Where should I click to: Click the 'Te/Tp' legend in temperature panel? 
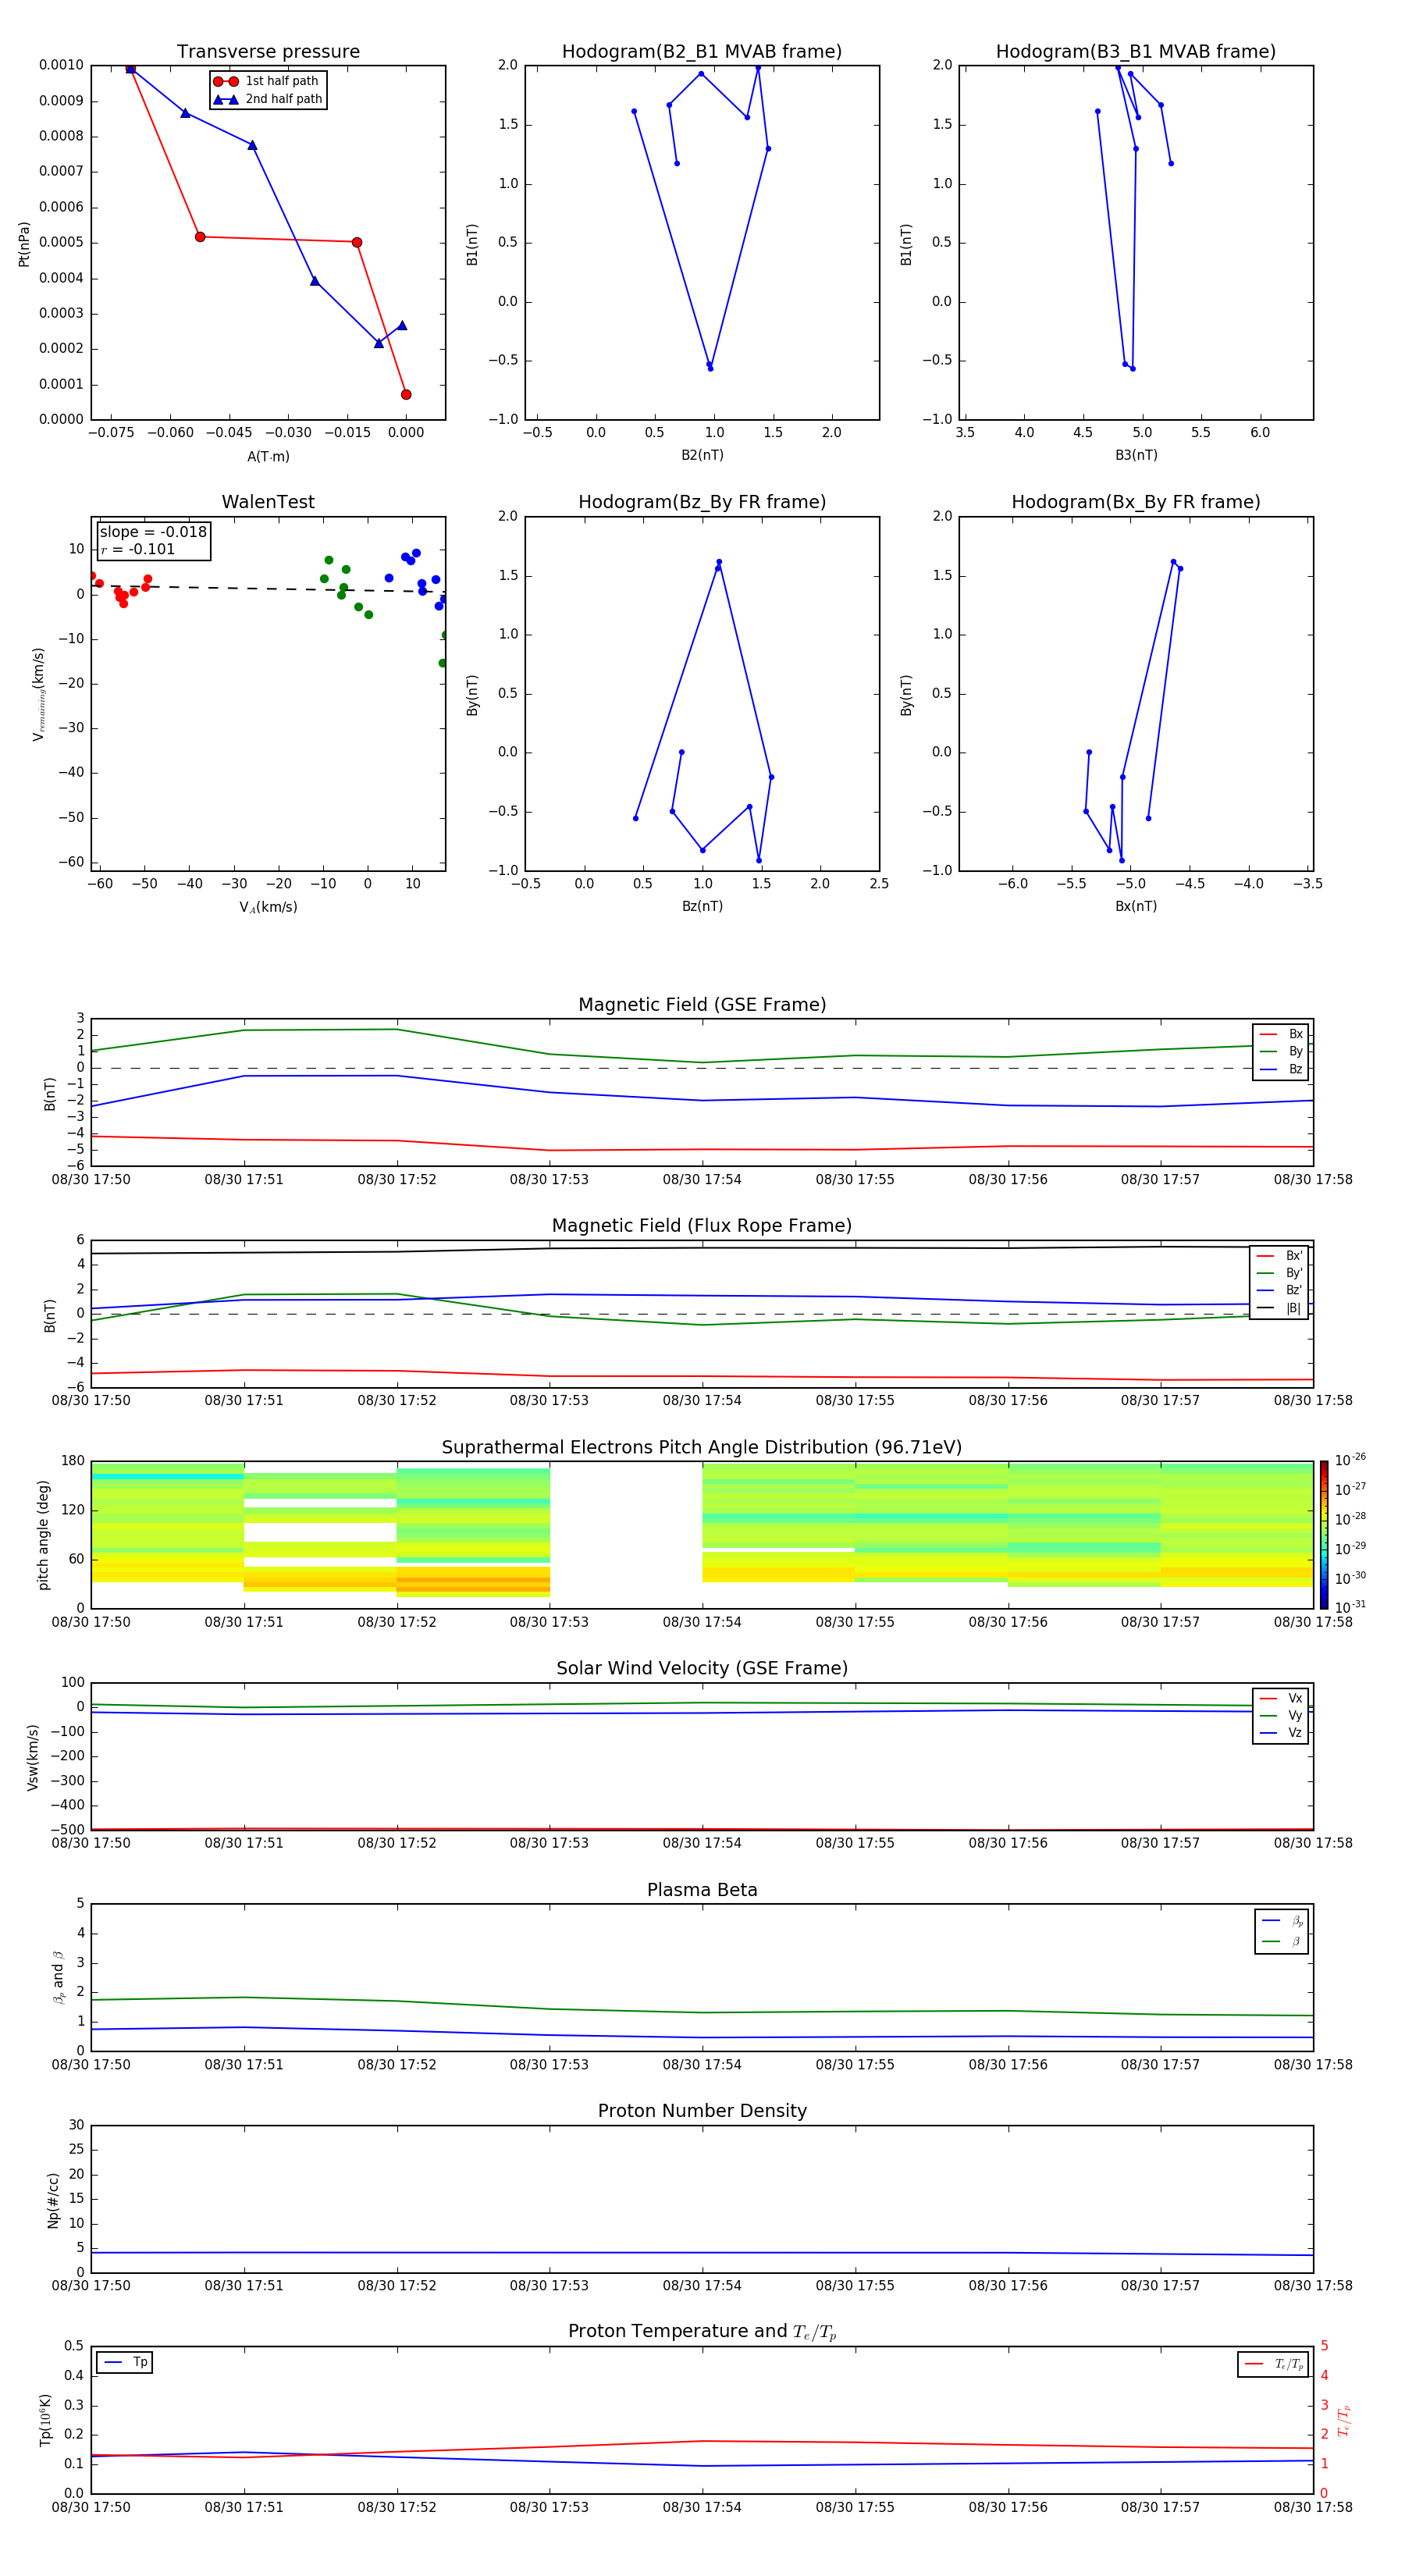tap(1273, 2365)
